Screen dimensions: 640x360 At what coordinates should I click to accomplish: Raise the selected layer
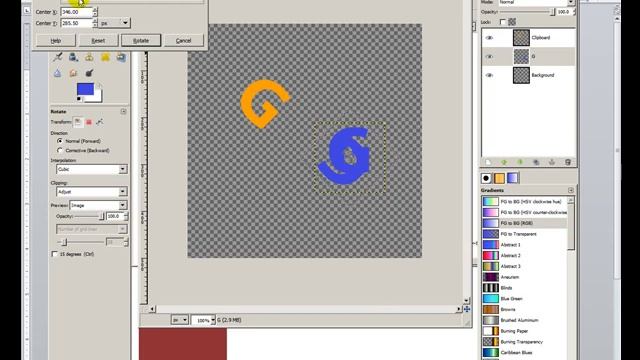504,162
